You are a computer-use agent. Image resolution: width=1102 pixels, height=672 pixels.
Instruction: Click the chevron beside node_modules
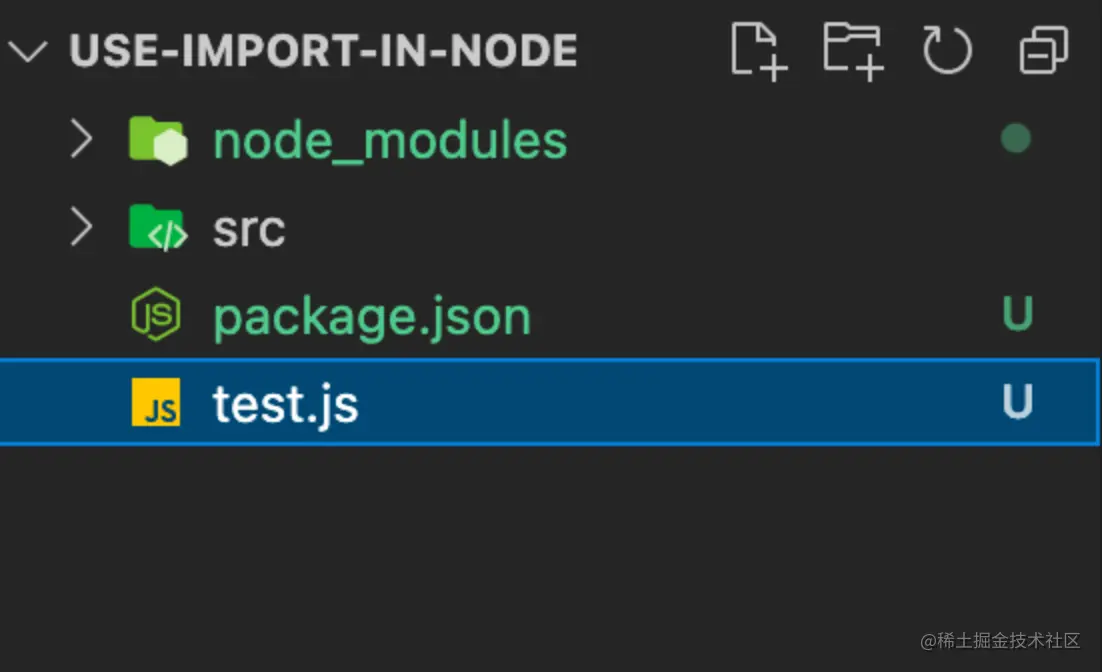coord(82,139)
